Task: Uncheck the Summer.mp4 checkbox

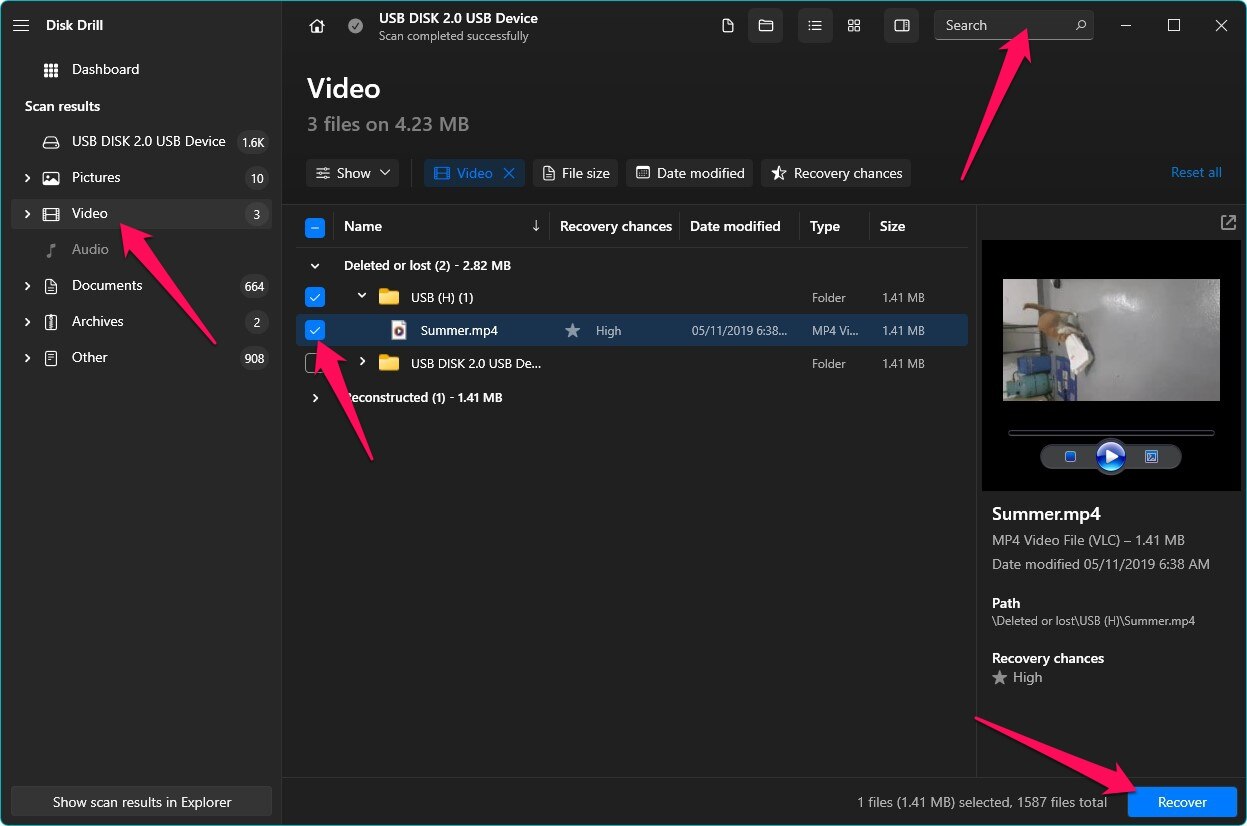Action: click(x=315, y=330)
